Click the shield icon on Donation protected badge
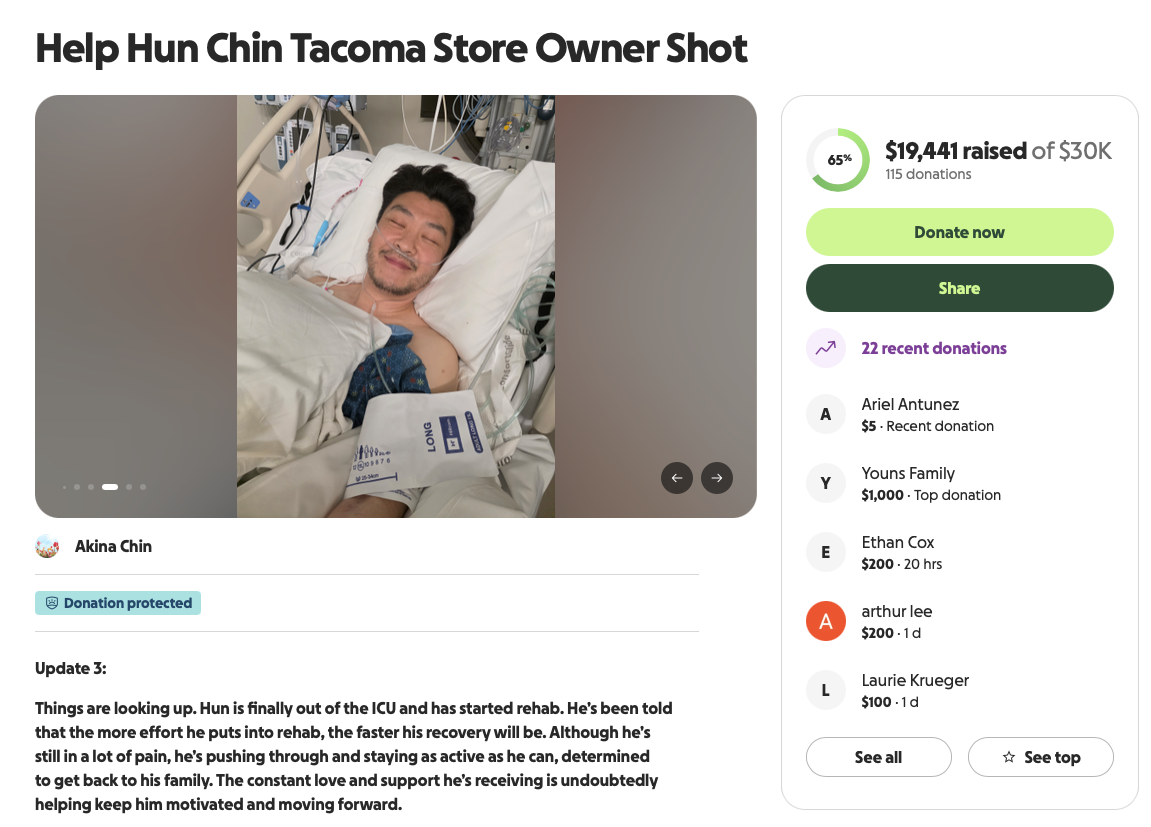 (x=52, y=603)
